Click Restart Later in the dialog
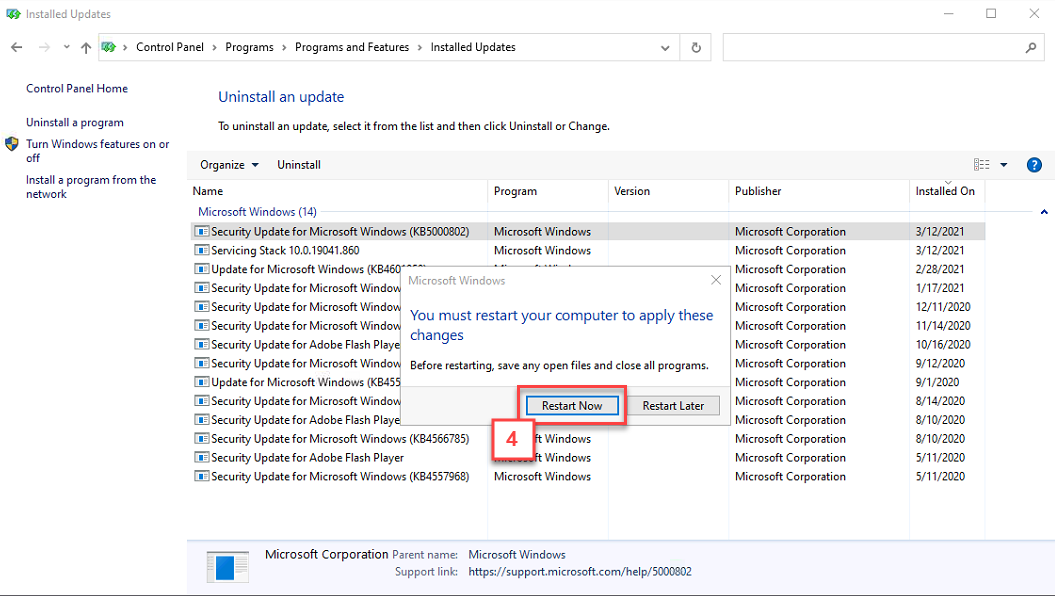 click(x=673, y=406)
